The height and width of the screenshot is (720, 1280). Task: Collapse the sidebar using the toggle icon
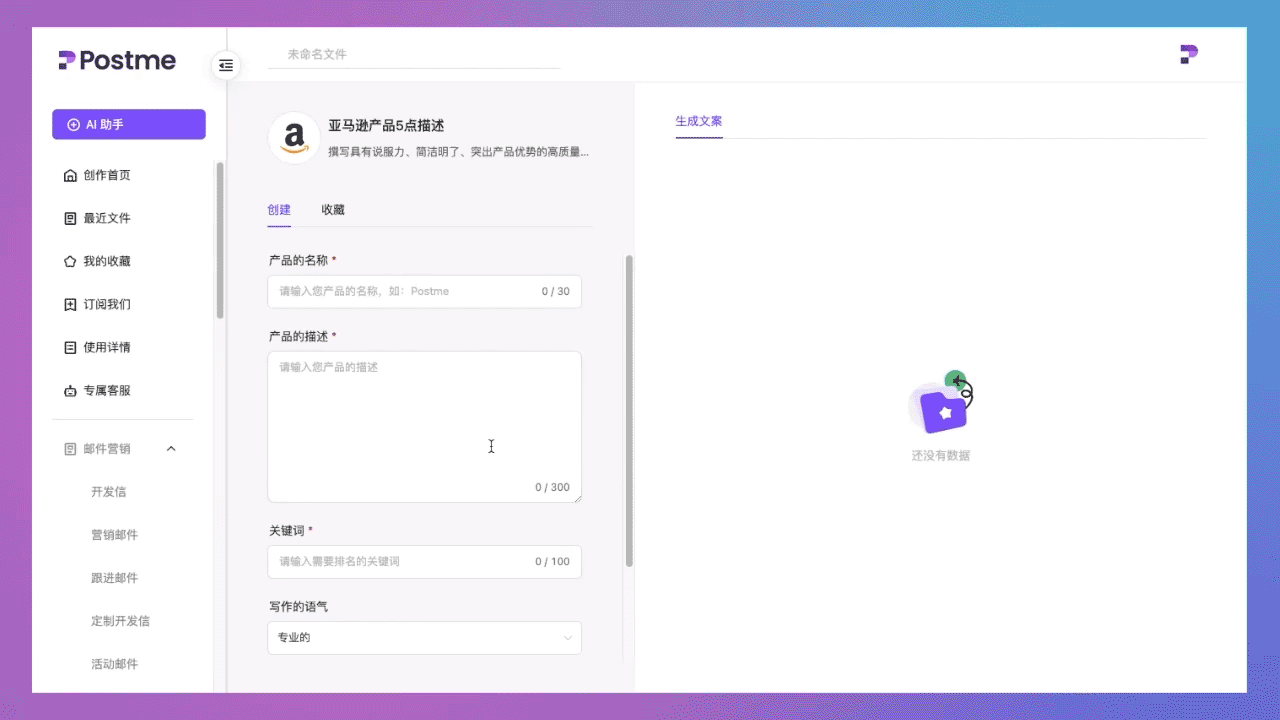[225, 65]
